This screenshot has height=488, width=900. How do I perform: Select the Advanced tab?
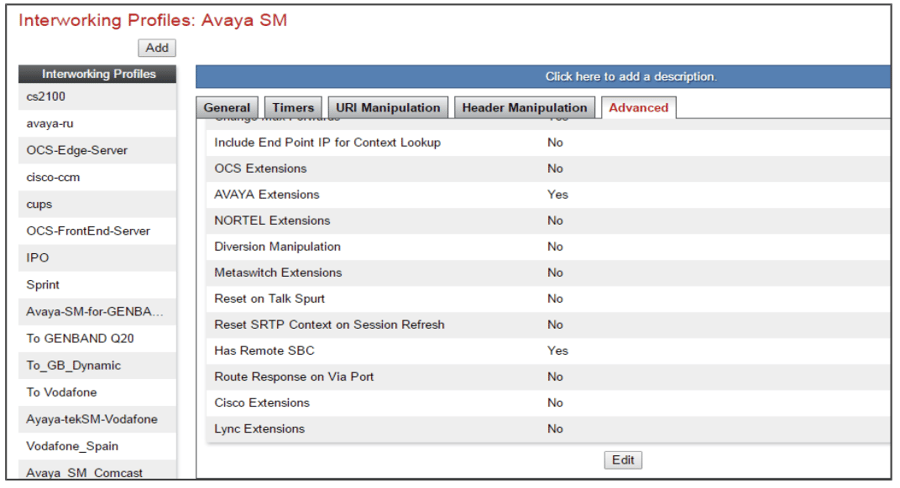(x=638, y=107)
